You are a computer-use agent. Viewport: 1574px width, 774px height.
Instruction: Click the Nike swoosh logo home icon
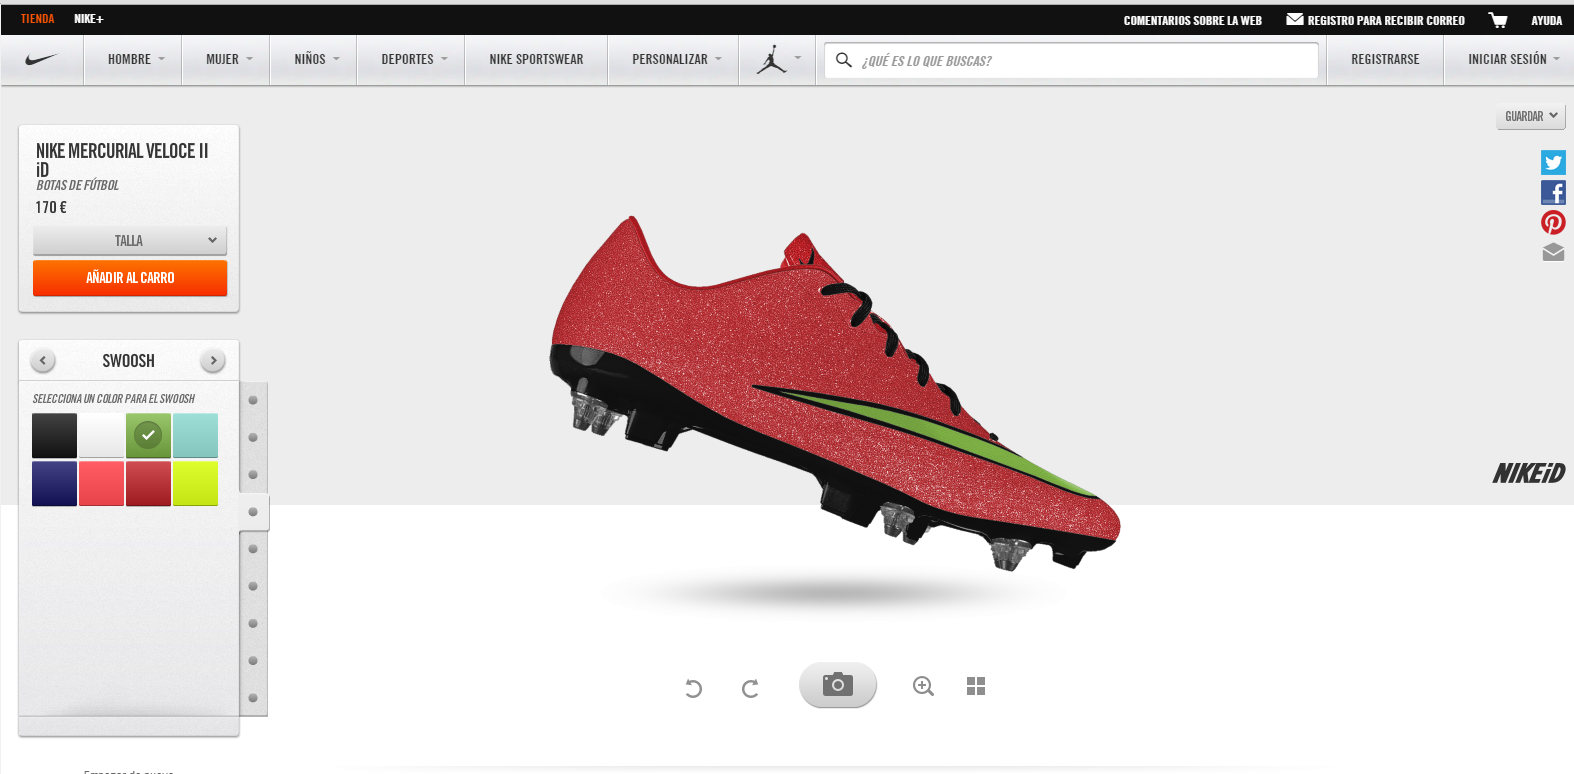click(x=41, y=60)
